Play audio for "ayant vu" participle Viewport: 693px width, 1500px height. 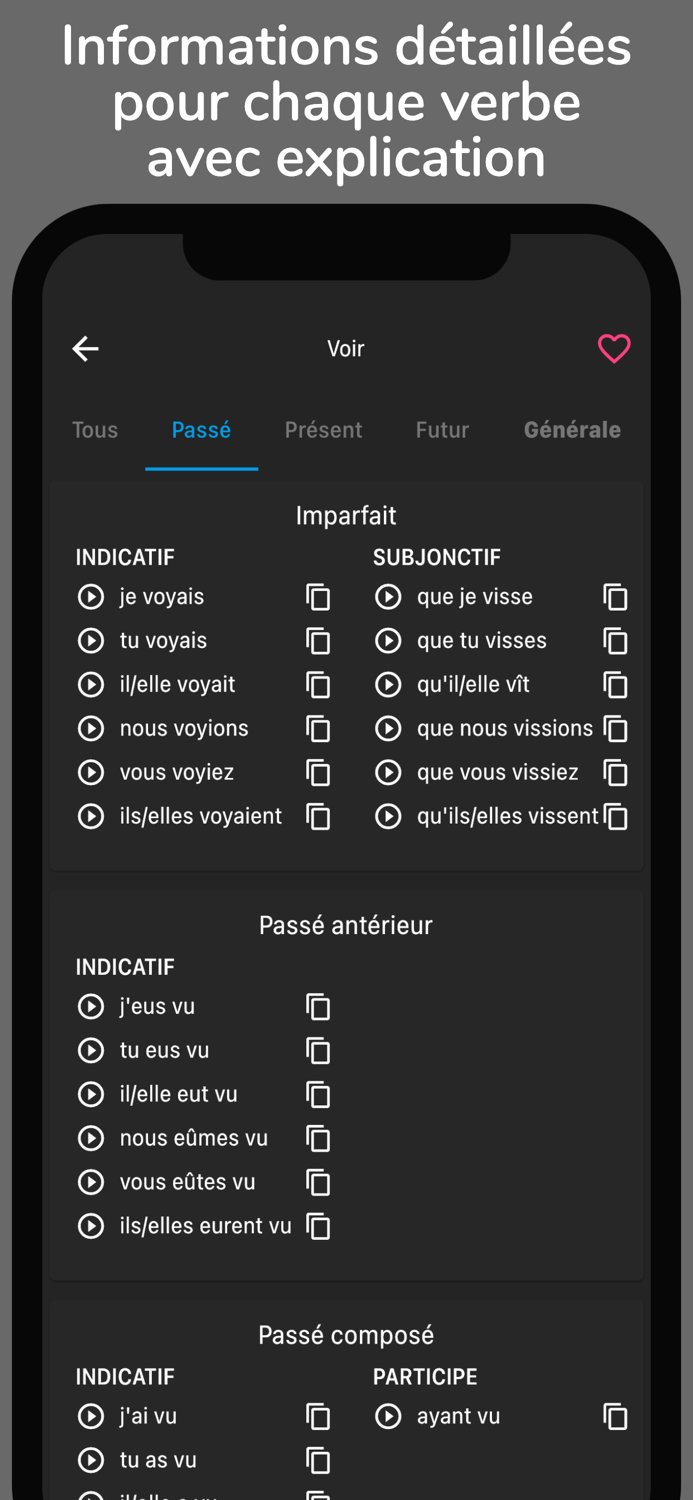pyautogui.click(x=388, y=1416)
